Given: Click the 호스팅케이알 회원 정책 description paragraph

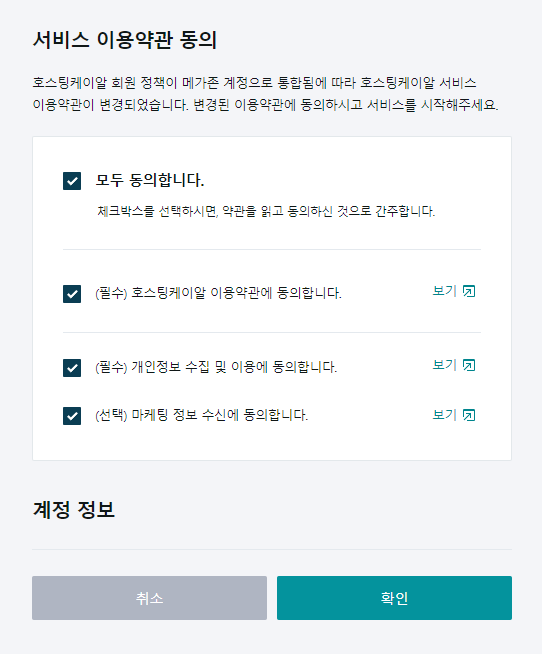Looking at the screenshot, I should coord(265,94).
